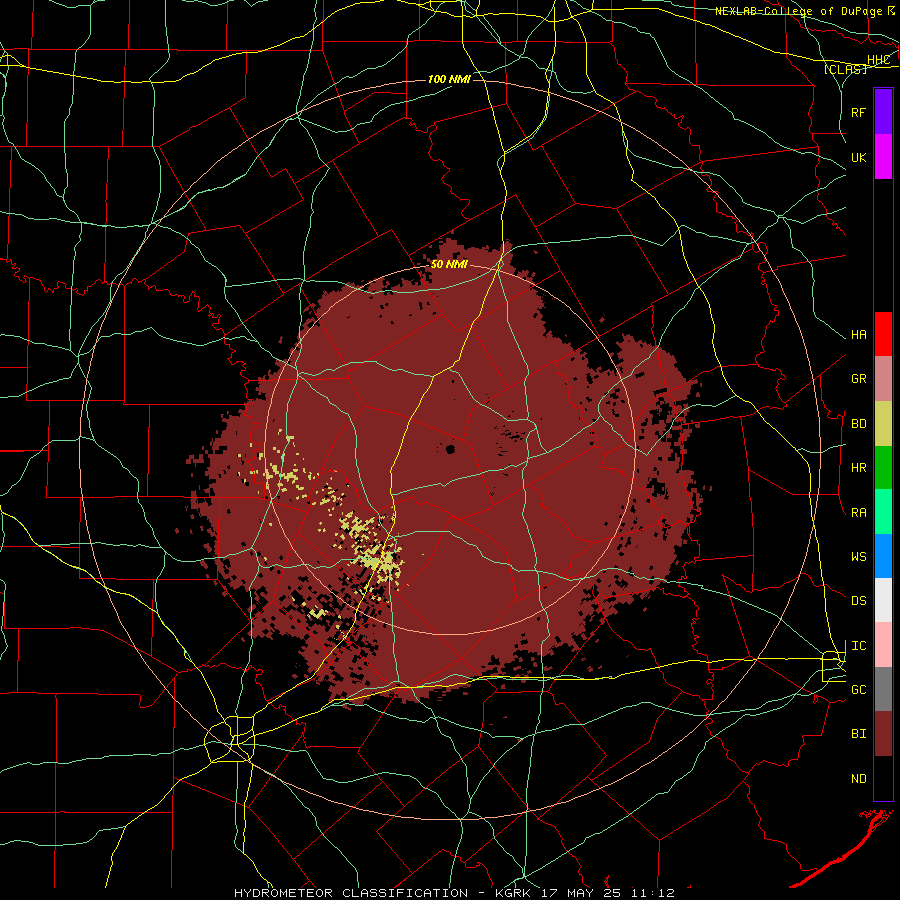Click the RA legend label
The height and width of the screenshot is (900, 900).
[x=858, y=513]
